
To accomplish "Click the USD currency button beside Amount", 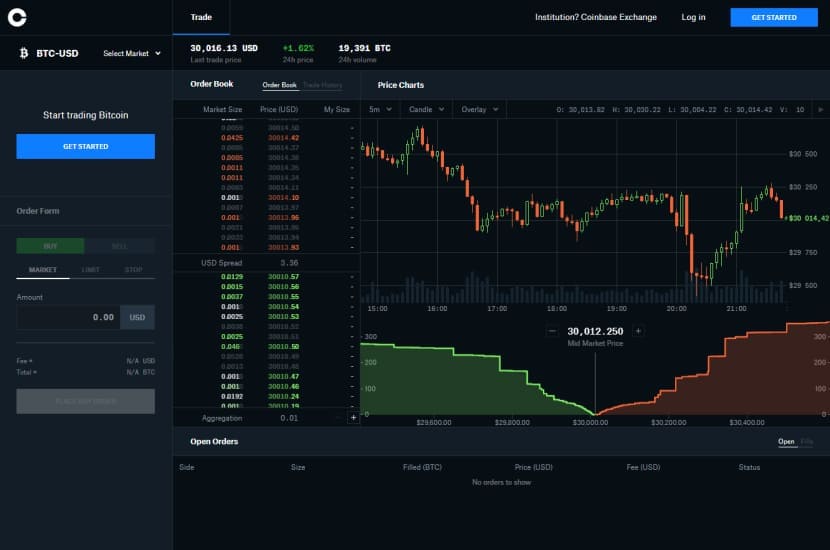I will [x=137, y=317].
